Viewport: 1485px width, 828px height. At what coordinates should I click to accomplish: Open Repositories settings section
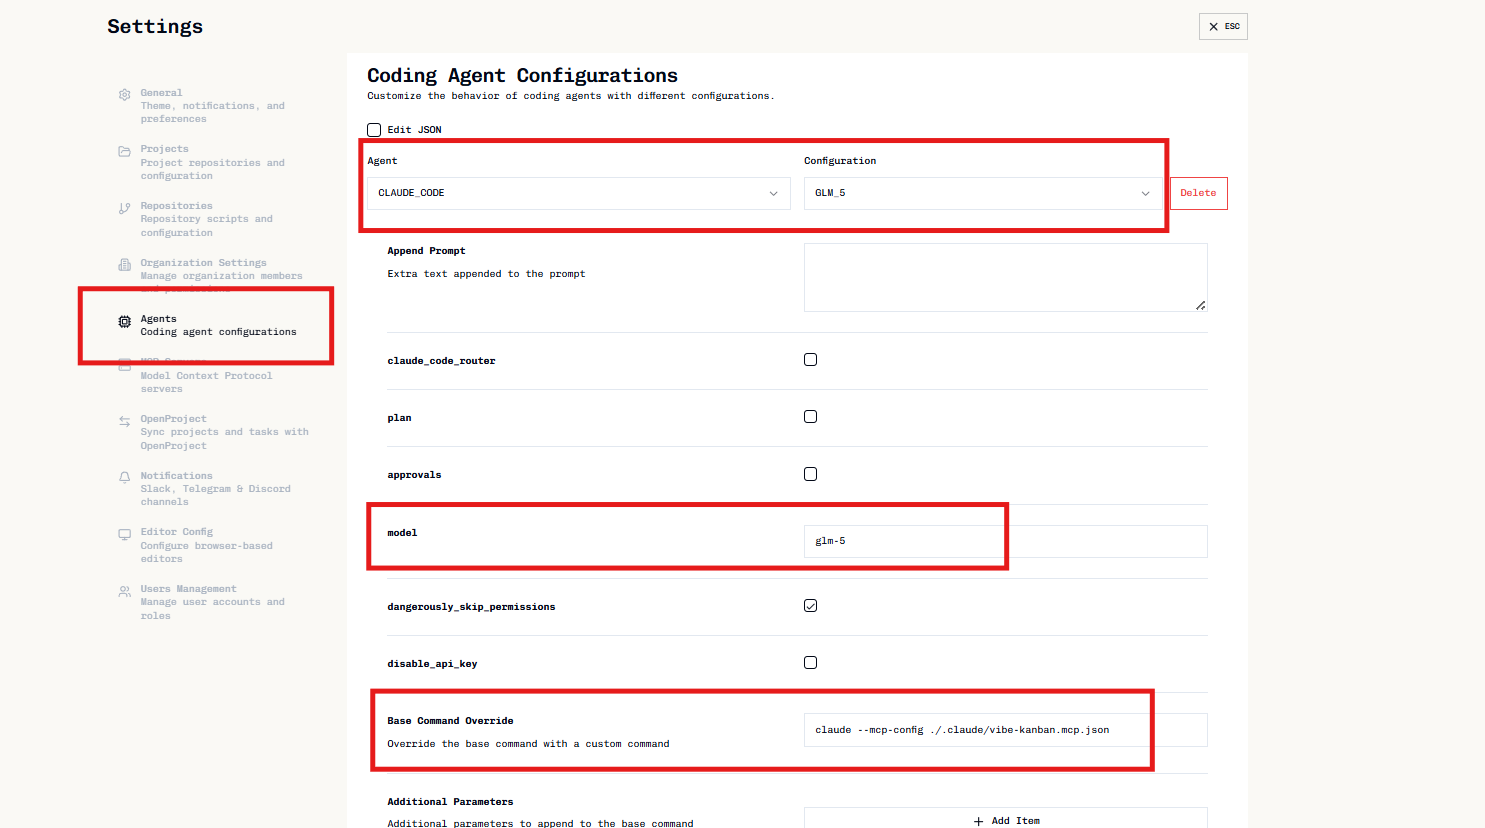pyautogui.click(x=212, y=219)
